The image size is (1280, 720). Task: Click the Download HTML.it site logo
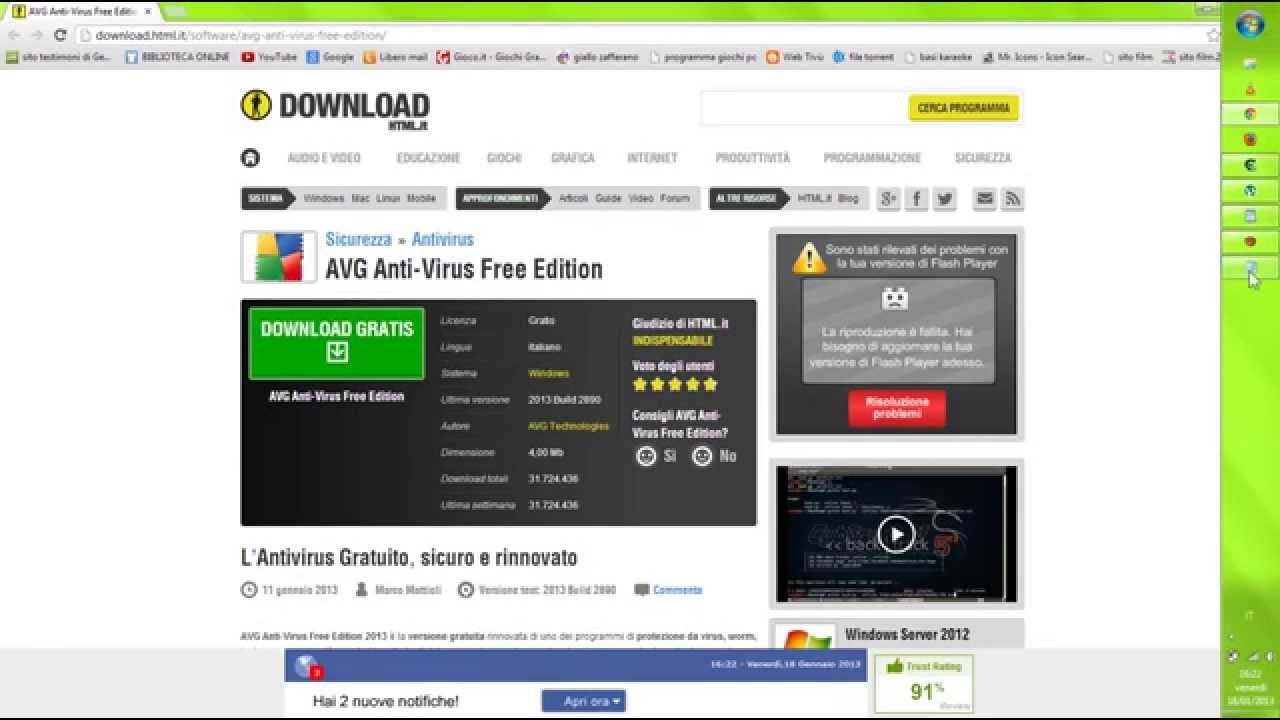click(335, 109)
